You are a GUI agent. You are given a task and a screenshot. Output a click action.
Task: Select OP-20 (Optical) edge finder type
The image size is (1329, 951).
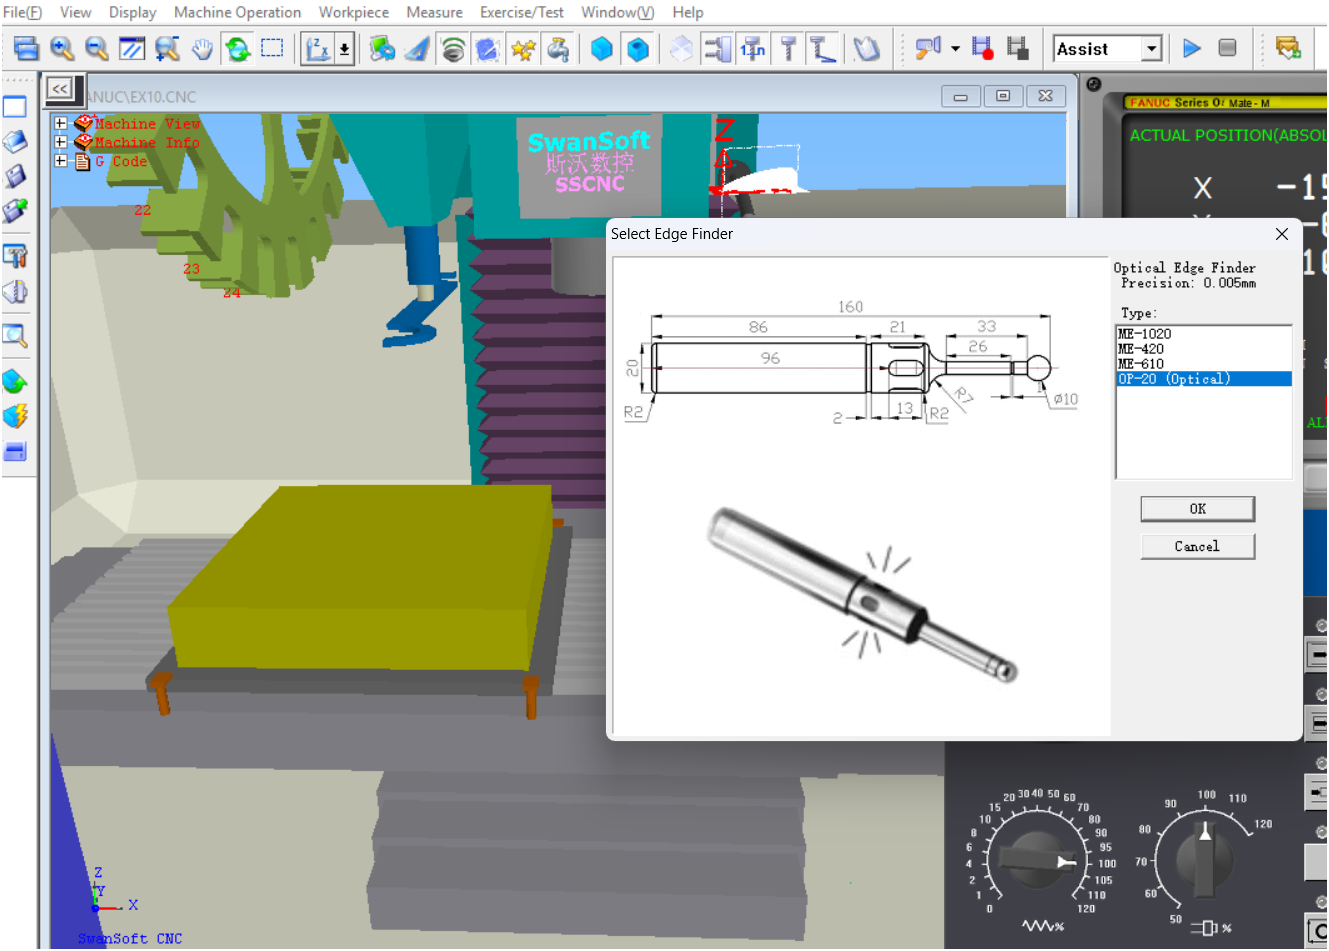click(1204, 379)
